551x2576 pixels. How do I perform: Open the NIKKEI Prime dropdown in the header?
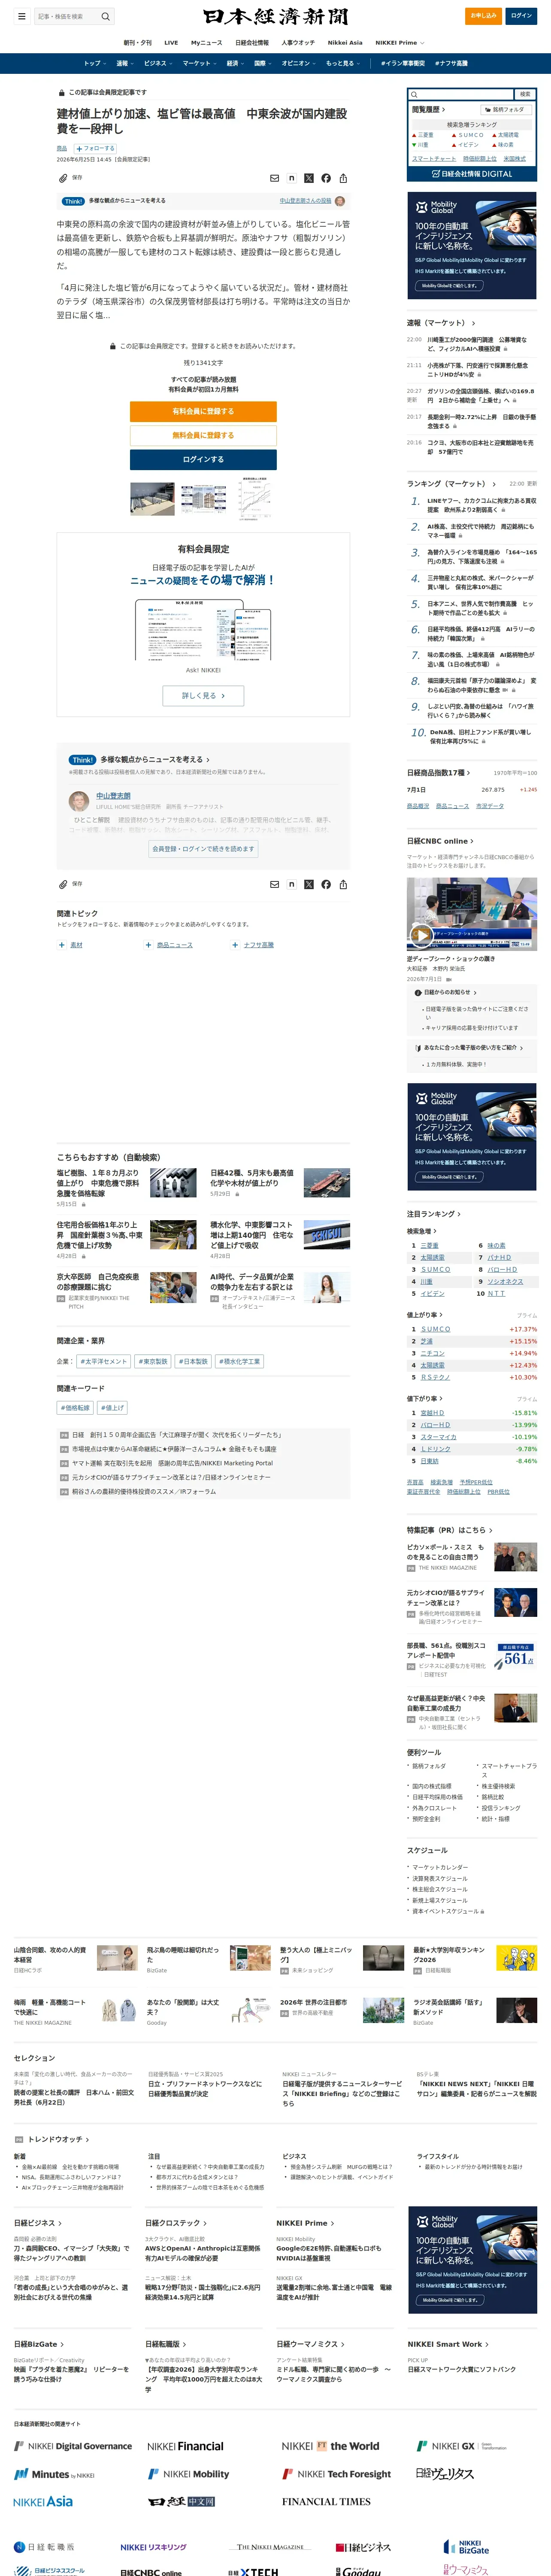[400, 43]
